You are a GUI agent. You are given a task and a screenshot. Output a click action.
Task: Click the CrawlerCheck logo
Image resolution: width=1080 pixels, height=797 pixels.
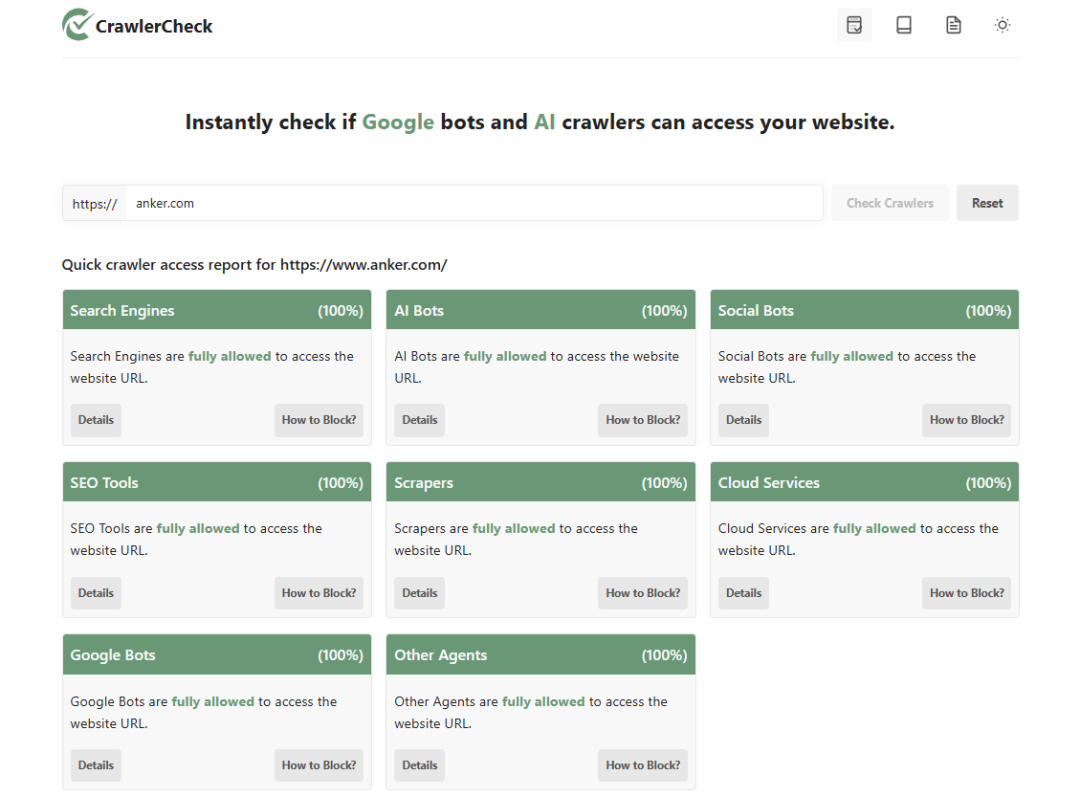(x=137, y=25)
